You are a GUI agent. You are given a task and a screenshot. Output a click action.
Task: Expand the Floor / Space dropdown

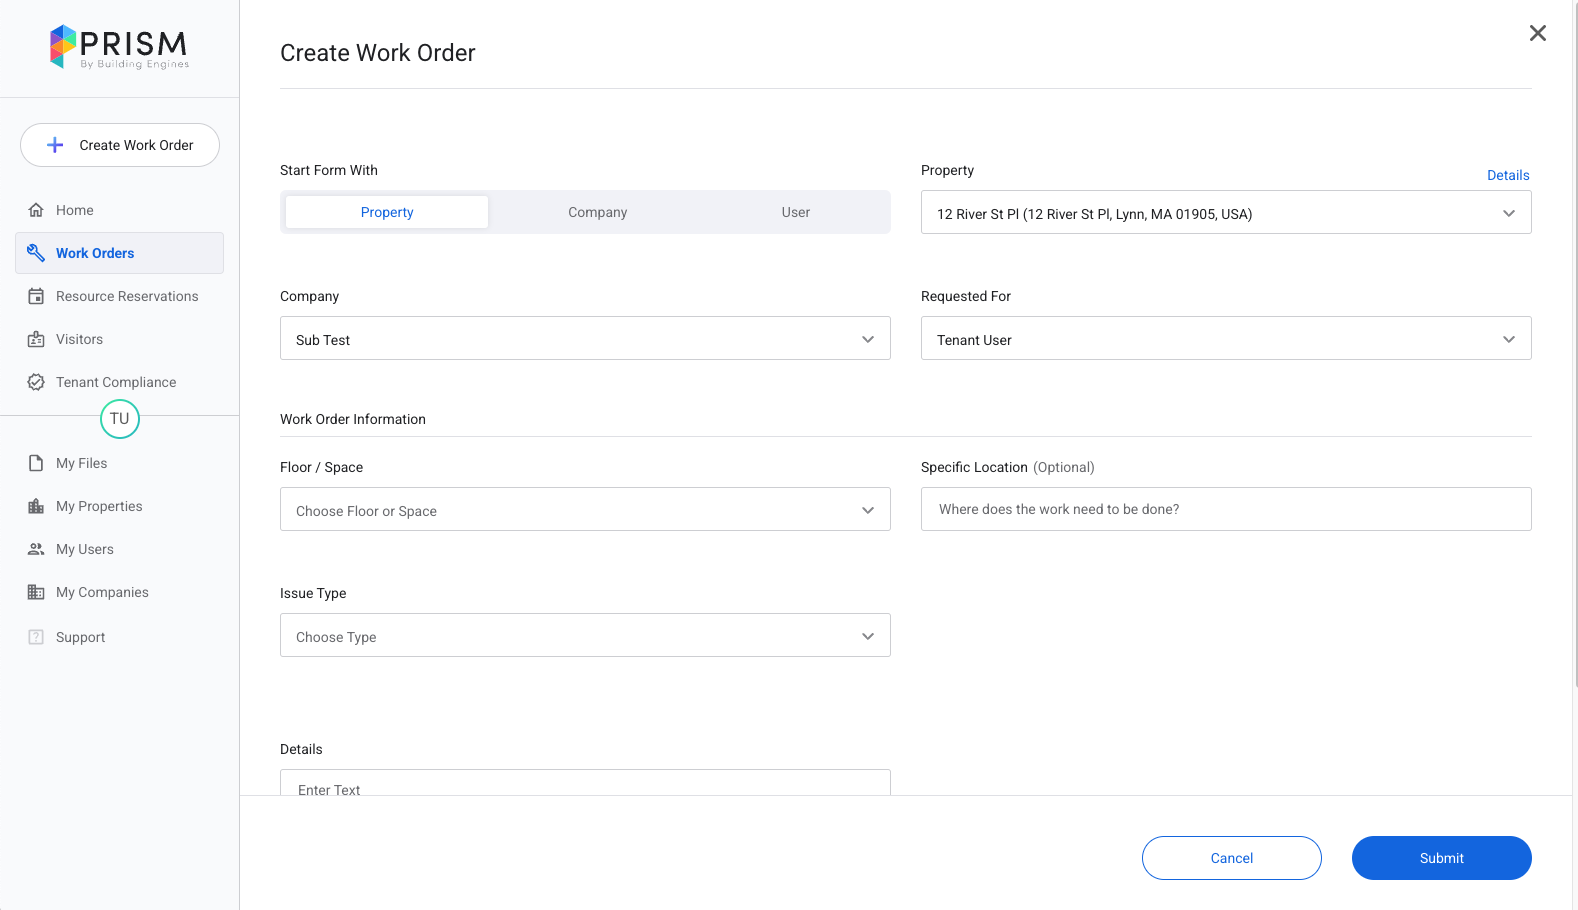[585, 510]
